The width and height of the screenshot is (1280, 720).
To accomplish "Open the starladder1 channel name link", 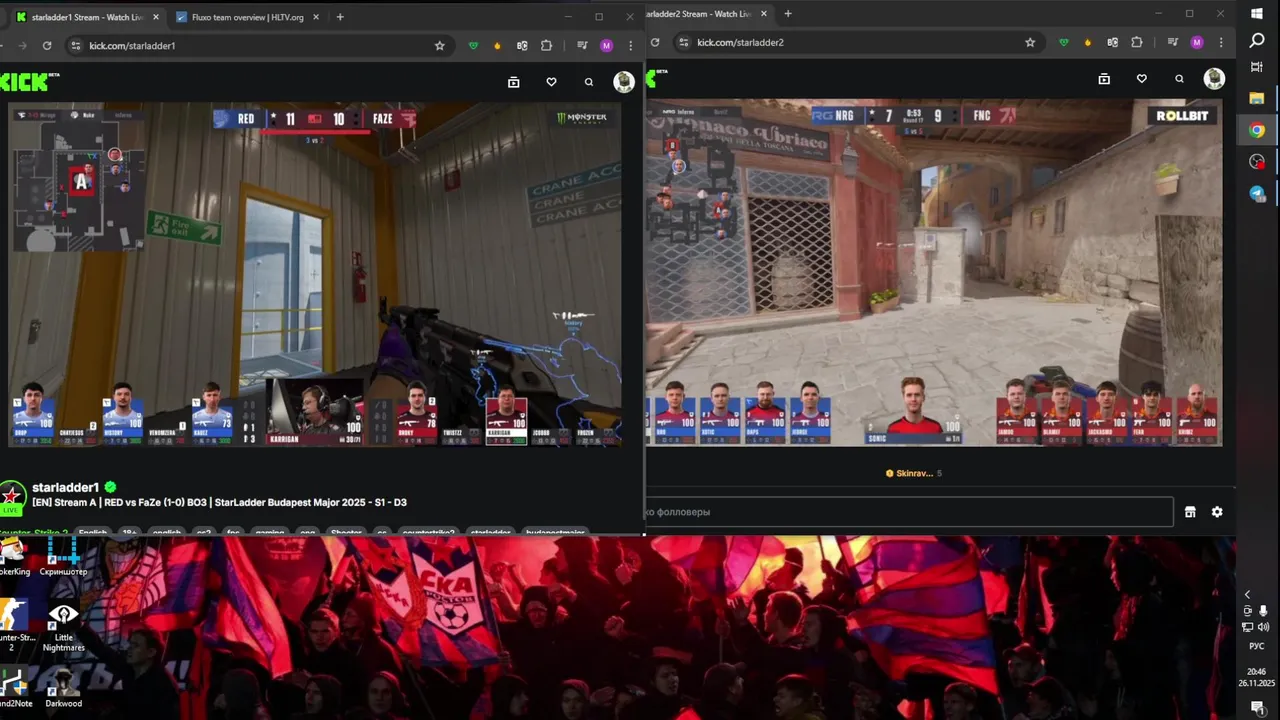I will pos(66,488).
